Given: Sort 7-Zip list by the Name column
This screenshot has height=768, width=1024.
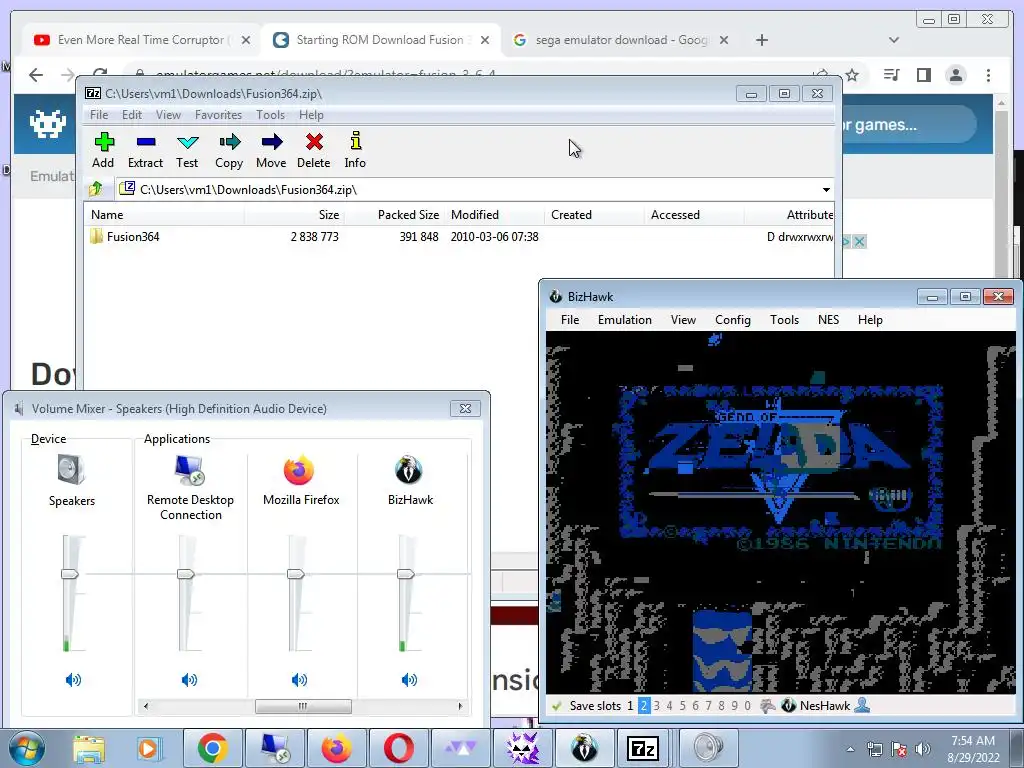Looking at the screenshot, I should point(165,215).
